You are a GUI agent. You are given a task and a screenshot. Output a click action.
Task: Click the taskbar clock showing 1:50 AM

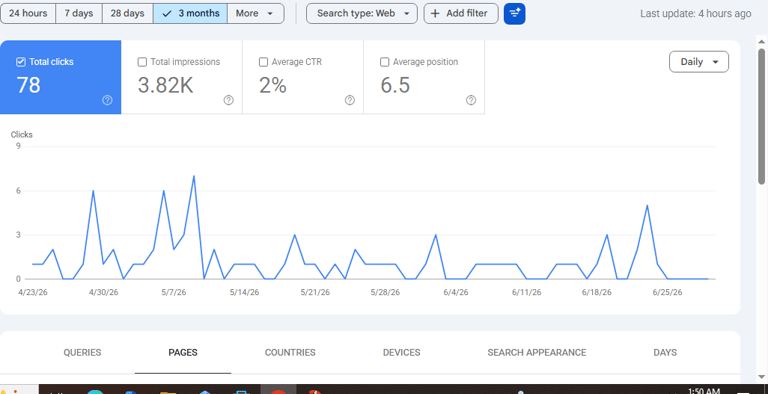(704, 391)
